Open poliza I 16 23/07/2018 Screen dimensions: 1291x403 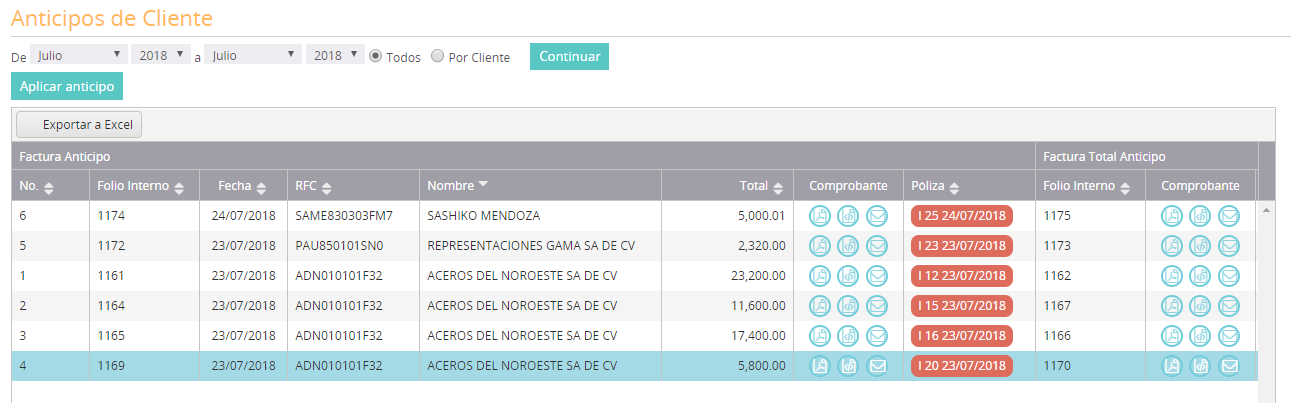[x=962, y=336]
